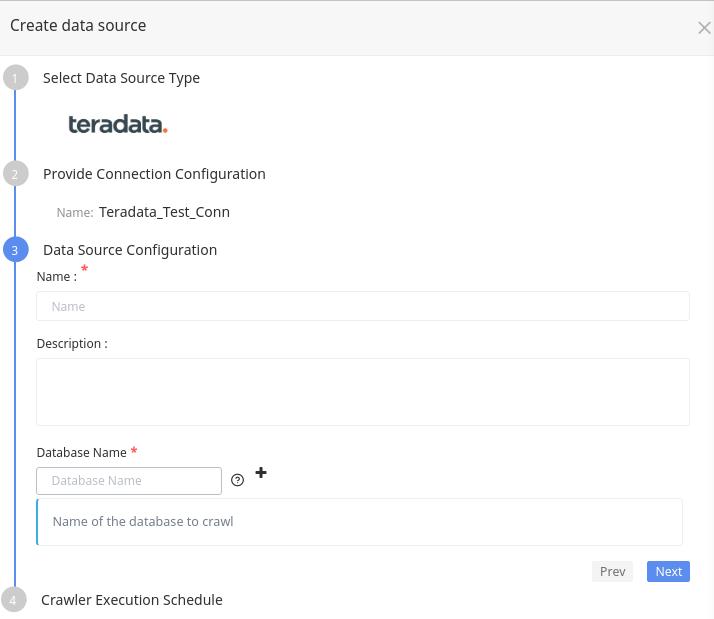Image resolution: width=714 pixels, height=619 pixels.
Task: Close the Create data source dialog
Action: pyautogui.click(x=704, y=28)
